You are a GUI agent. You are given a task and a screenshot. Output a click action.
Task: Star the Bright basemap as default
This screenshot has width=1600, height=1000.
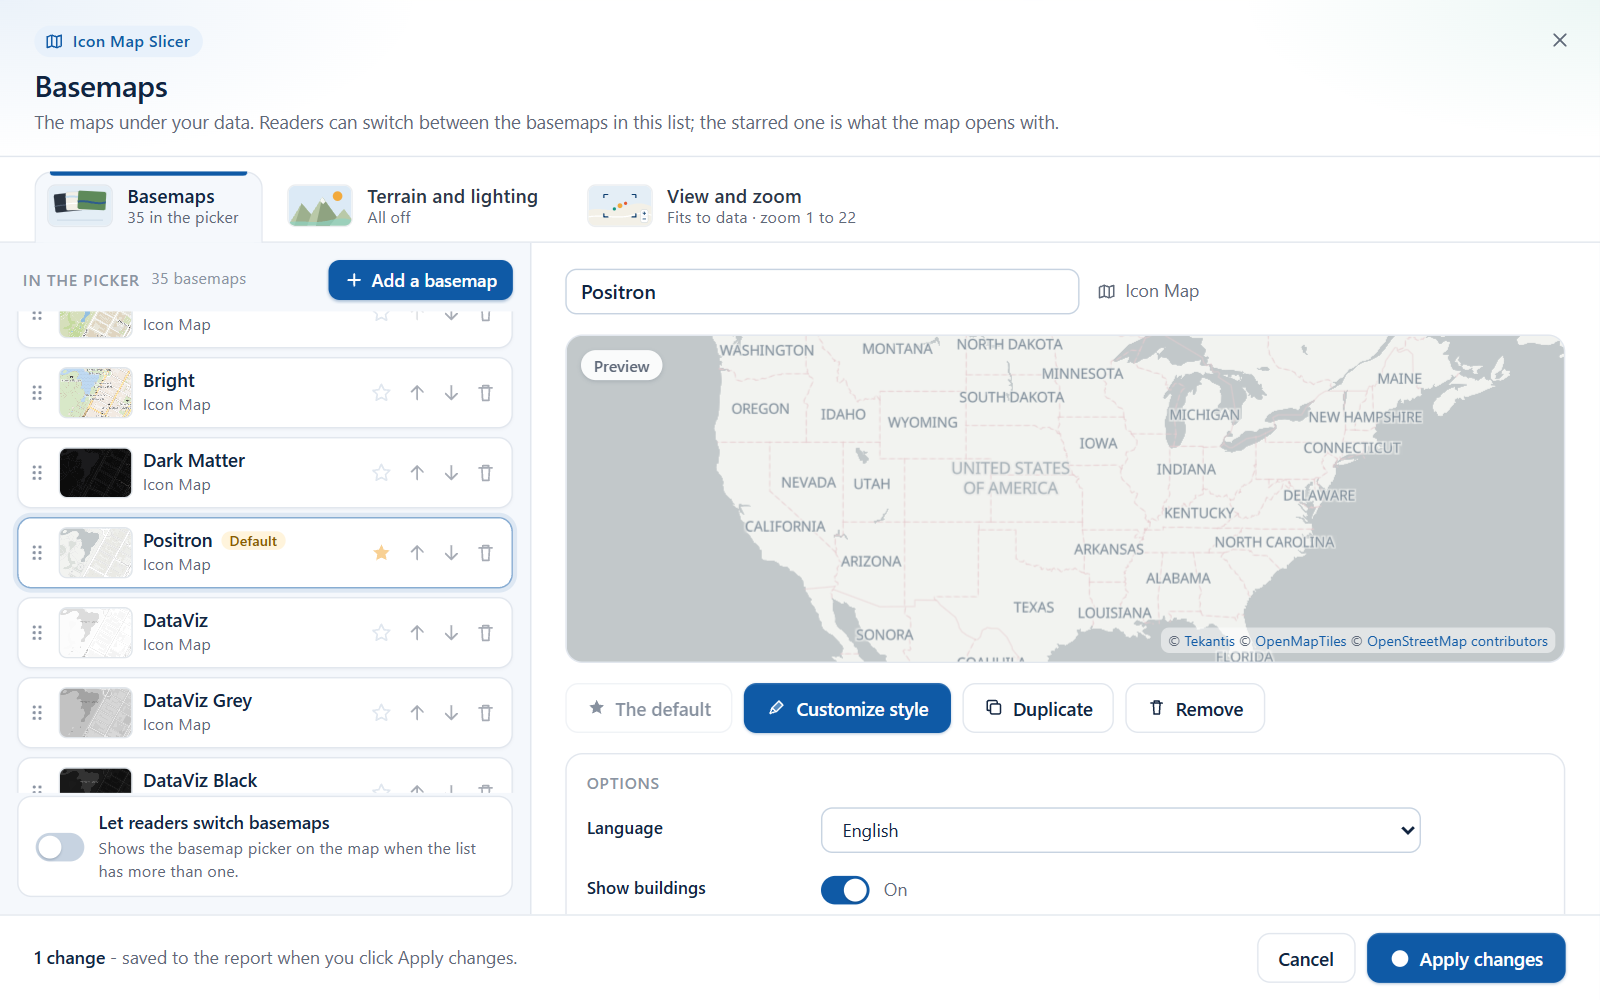(x=381, y=393)
